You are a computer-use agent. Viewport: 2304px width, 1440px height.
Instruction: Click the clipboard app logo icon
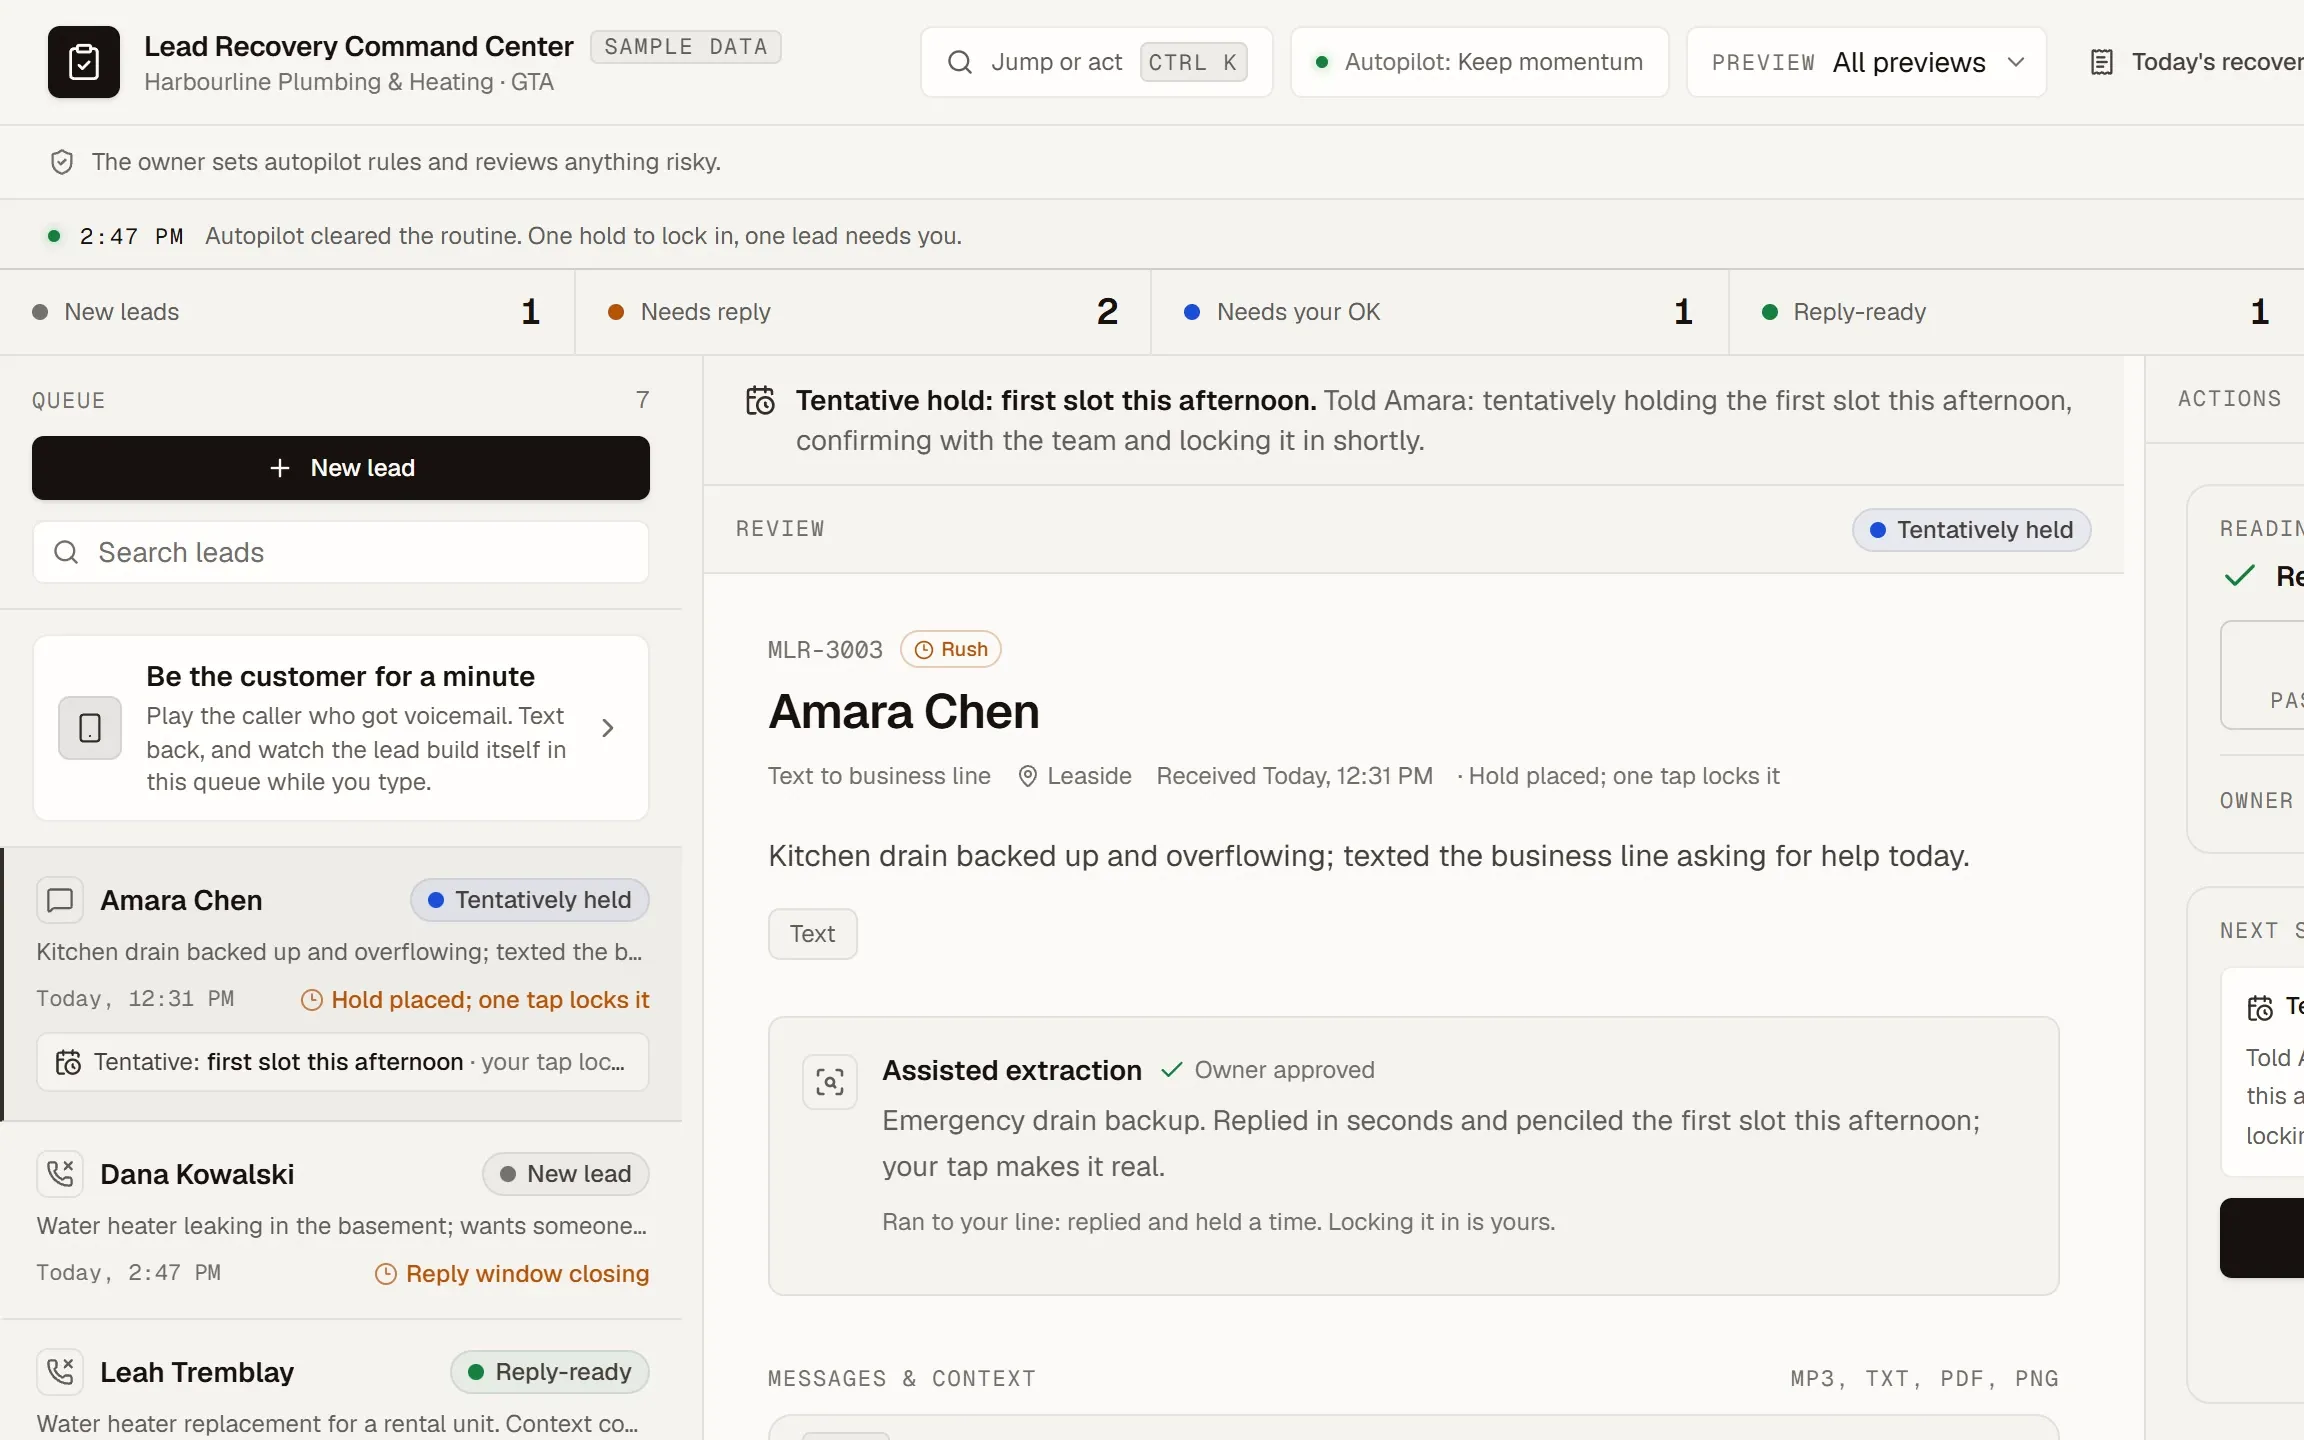coord(84,62)
